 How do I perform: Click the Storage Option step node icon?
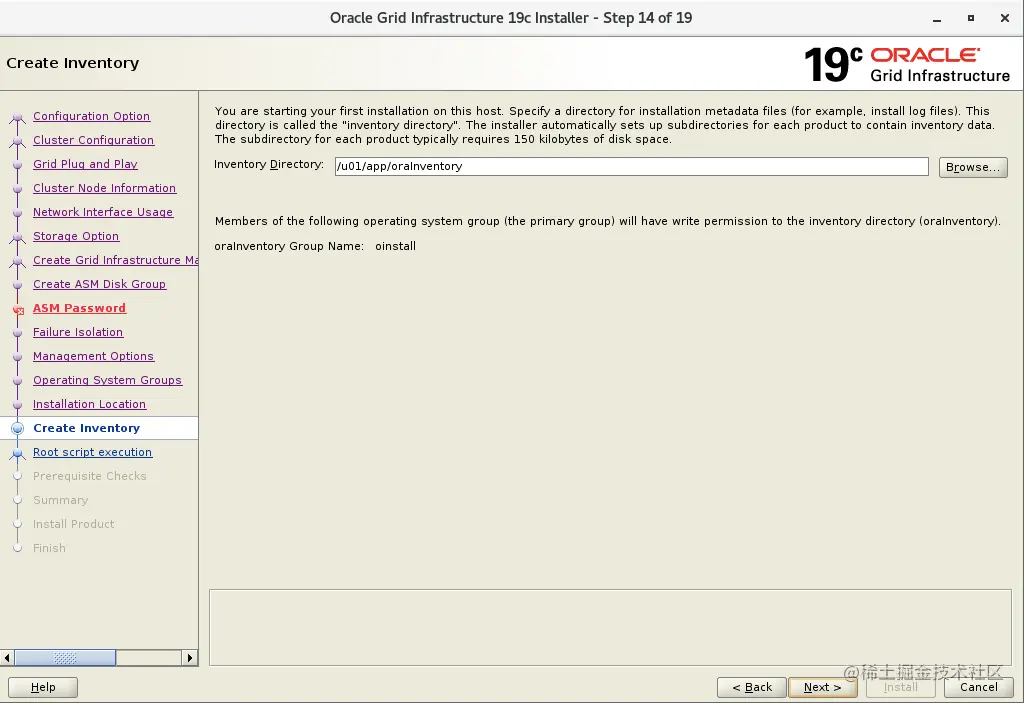click(x=18, y=238)
